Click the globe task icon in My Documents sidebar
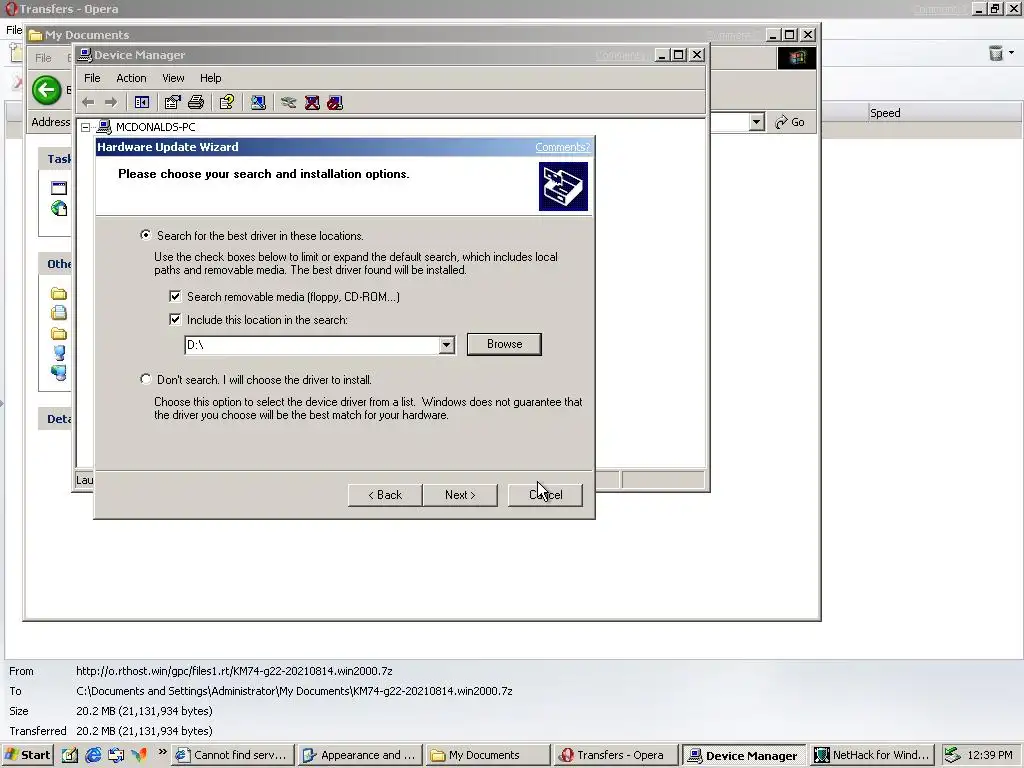 [59, 208]
